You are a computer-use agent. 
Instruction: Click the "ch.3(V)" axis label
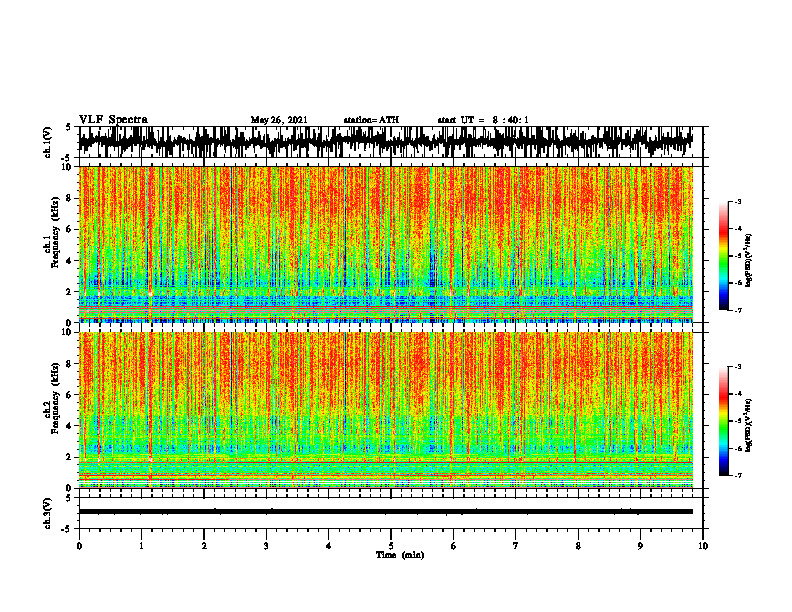[x=48, y=513]
